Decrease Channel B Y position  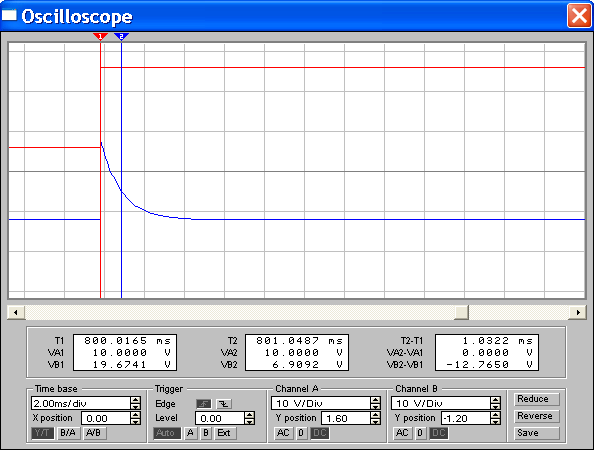tap(496, 422)
